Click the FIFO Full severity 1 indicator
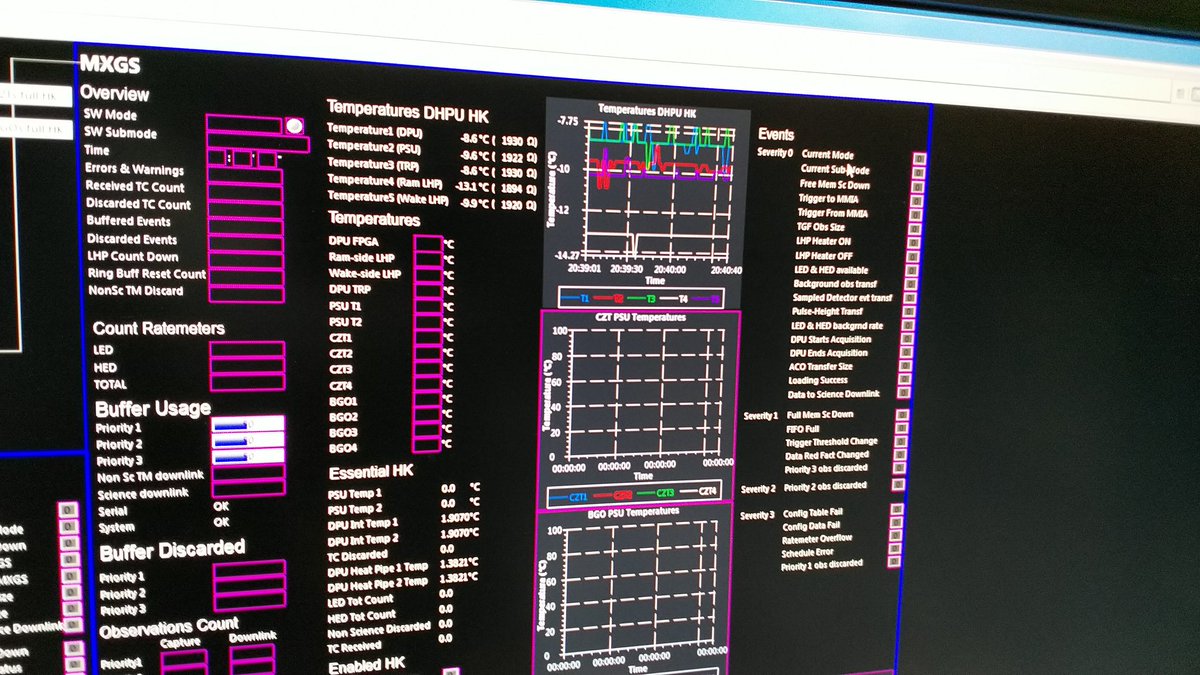The width and height of the screenshot is (1200, 675). coord(900,429)
